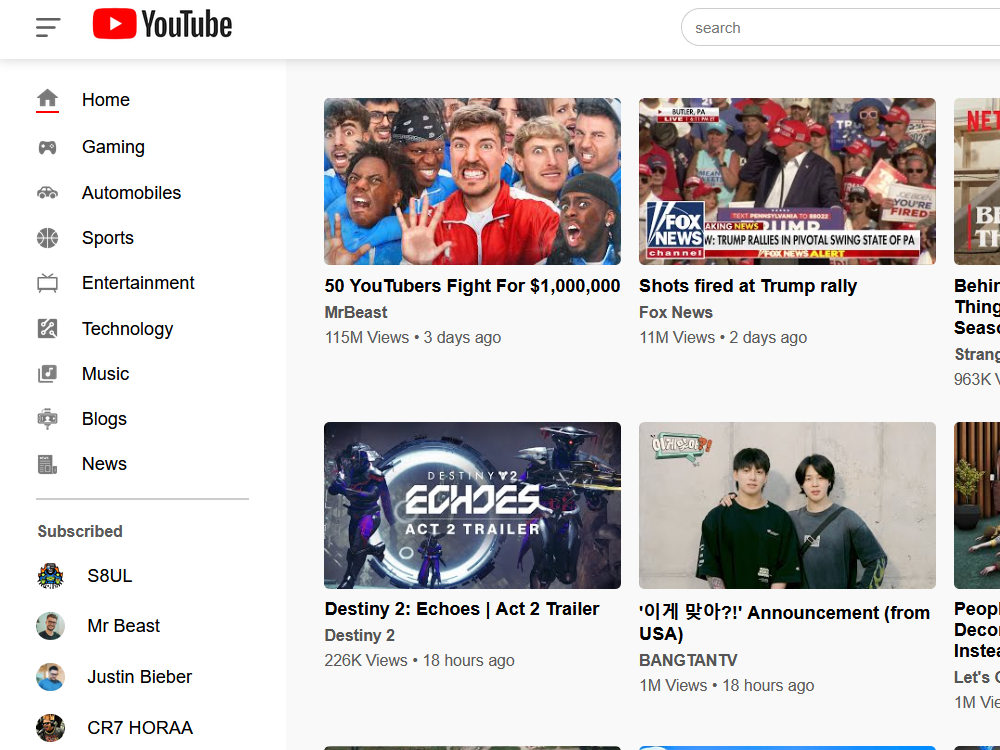1000x750 pixels.
Task: Click the '이게 맞아?!' Announcement title
Action: click(x=784, y=623)
